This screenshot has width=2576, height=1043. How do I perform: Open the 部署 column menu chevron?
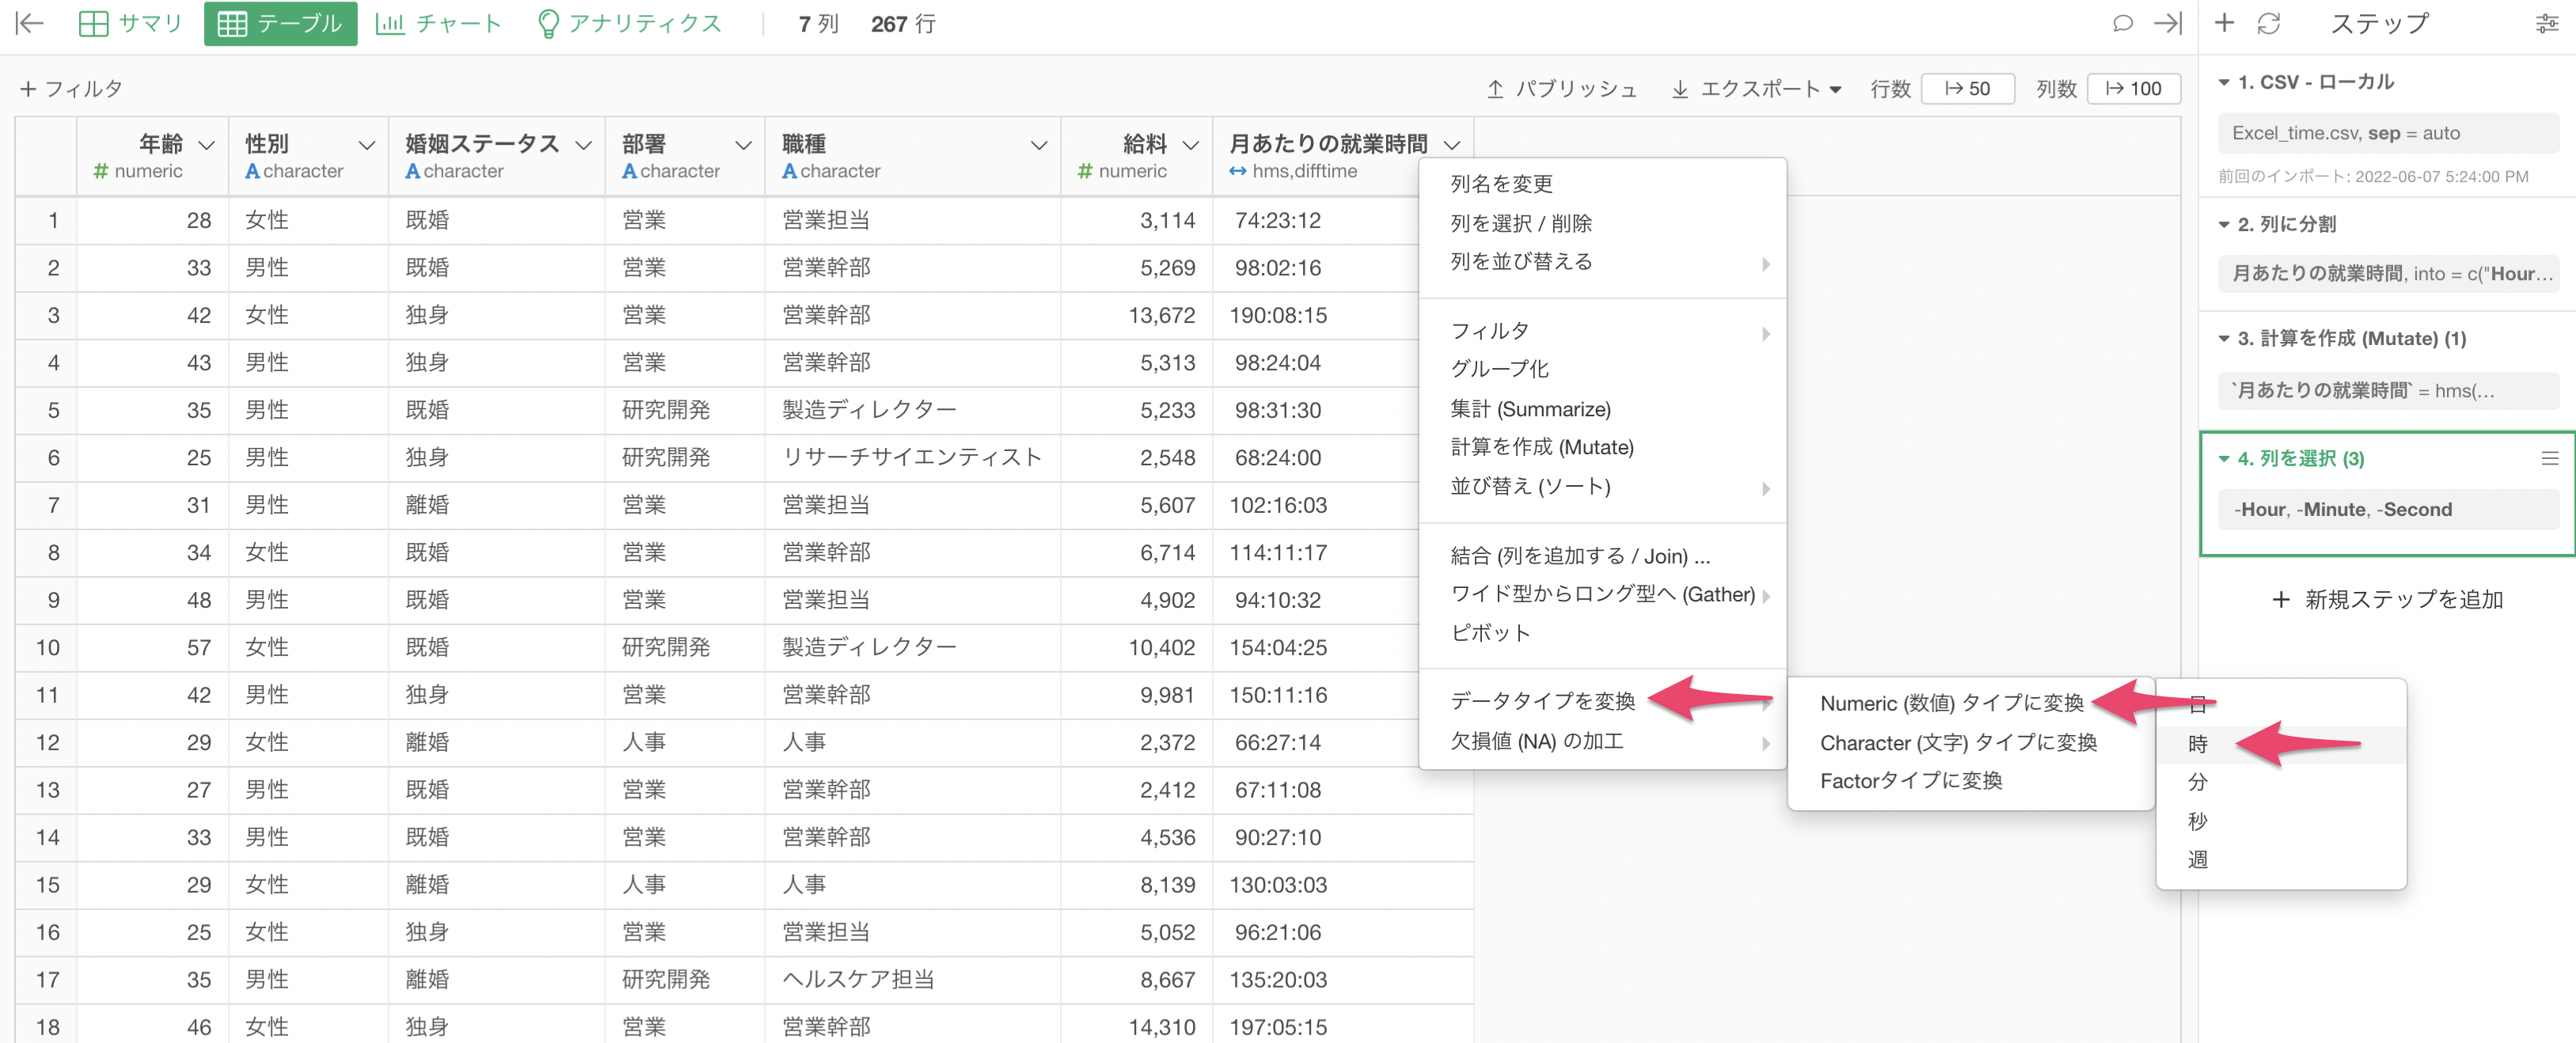(743, 145)
